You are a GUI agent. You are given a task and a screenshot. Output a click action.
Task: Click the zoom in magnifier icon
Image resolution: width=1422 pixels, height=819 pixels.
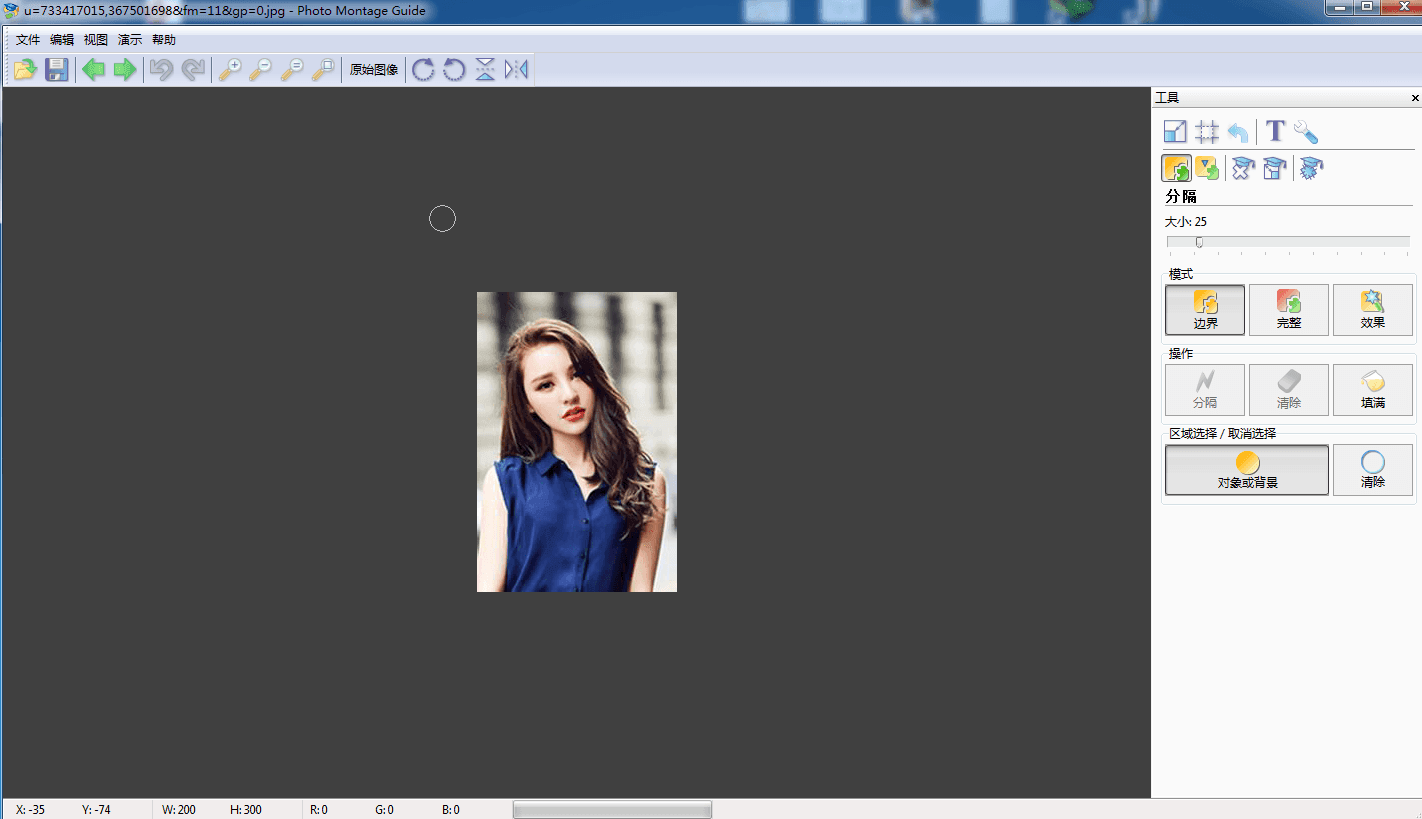point(230,70)
